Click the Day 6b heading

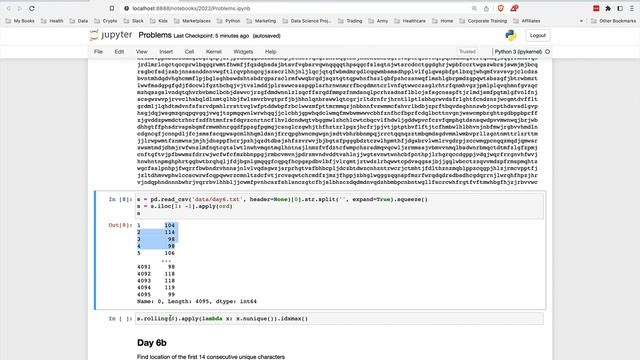(x=152, y=343)
